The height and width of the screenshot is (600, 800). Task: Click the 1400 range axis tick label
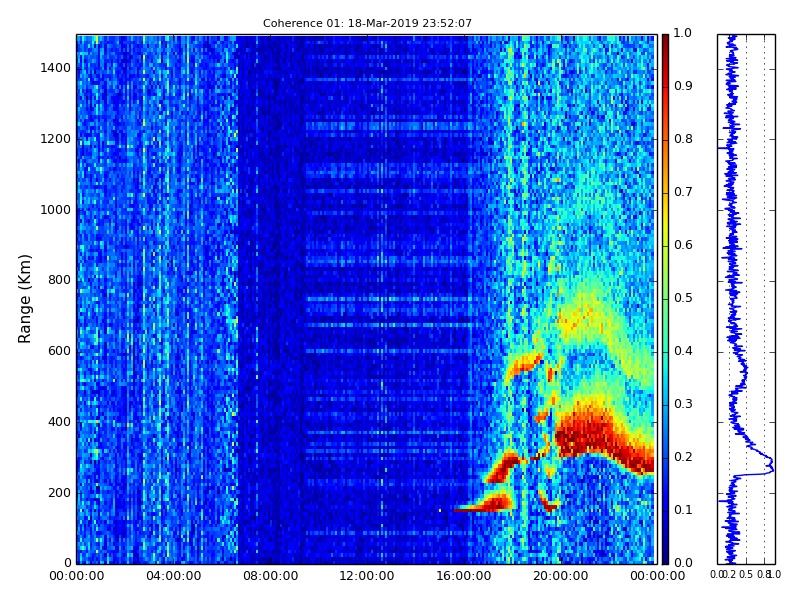(56, 68)
